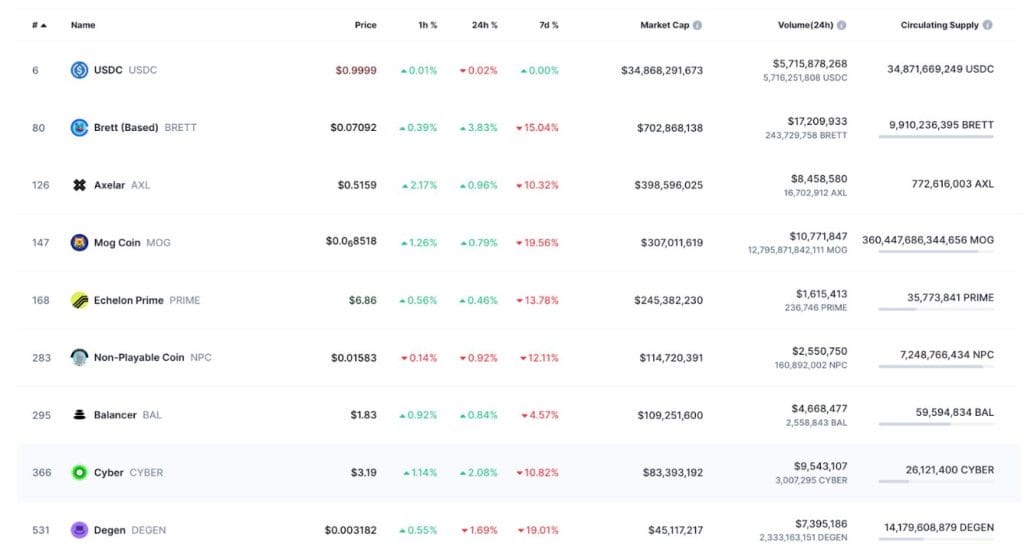The image size is (1024, 560).
Task: Click the PRIME circulating supply progress bar
Action: point(936,309)
